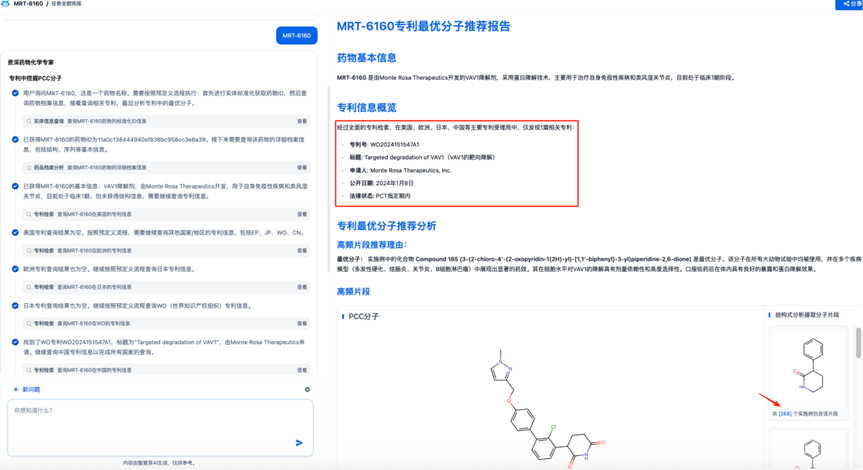
Task: Click search icon of 在WO的专利信息 row
Action: tap(29, 324)
